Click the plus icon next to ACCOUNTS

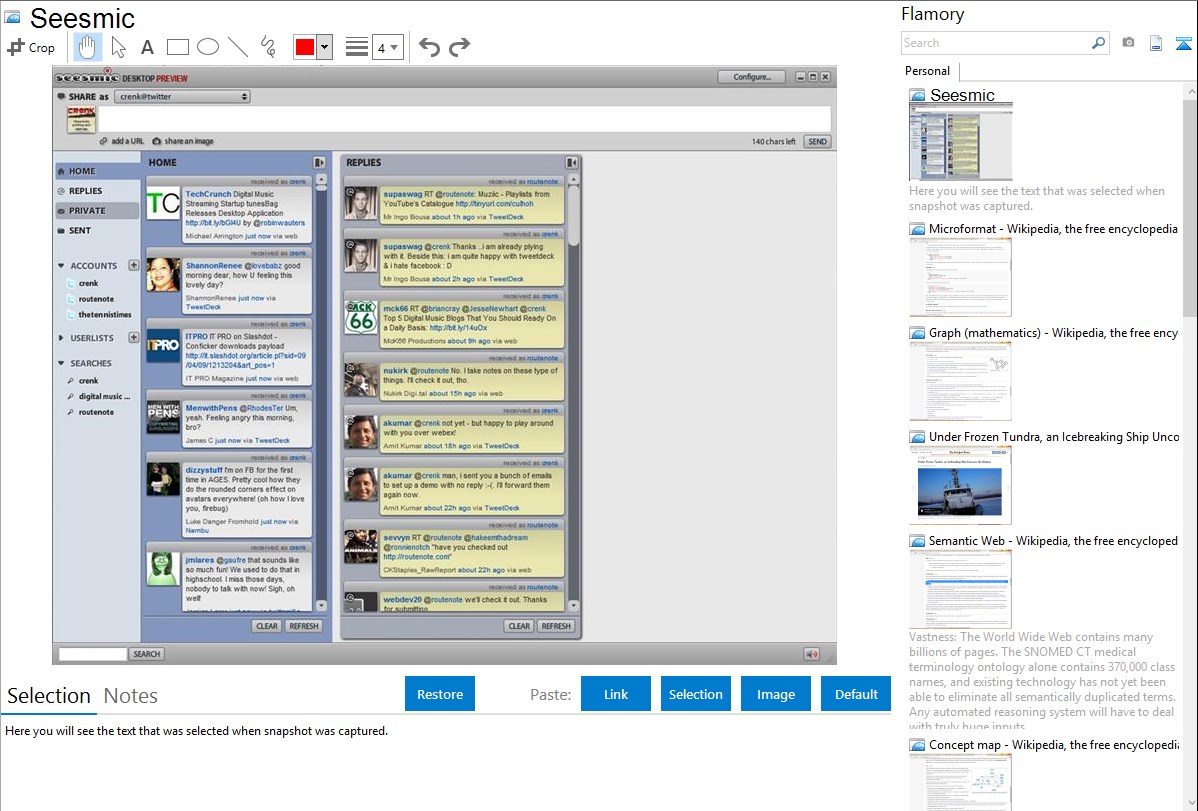134,265
